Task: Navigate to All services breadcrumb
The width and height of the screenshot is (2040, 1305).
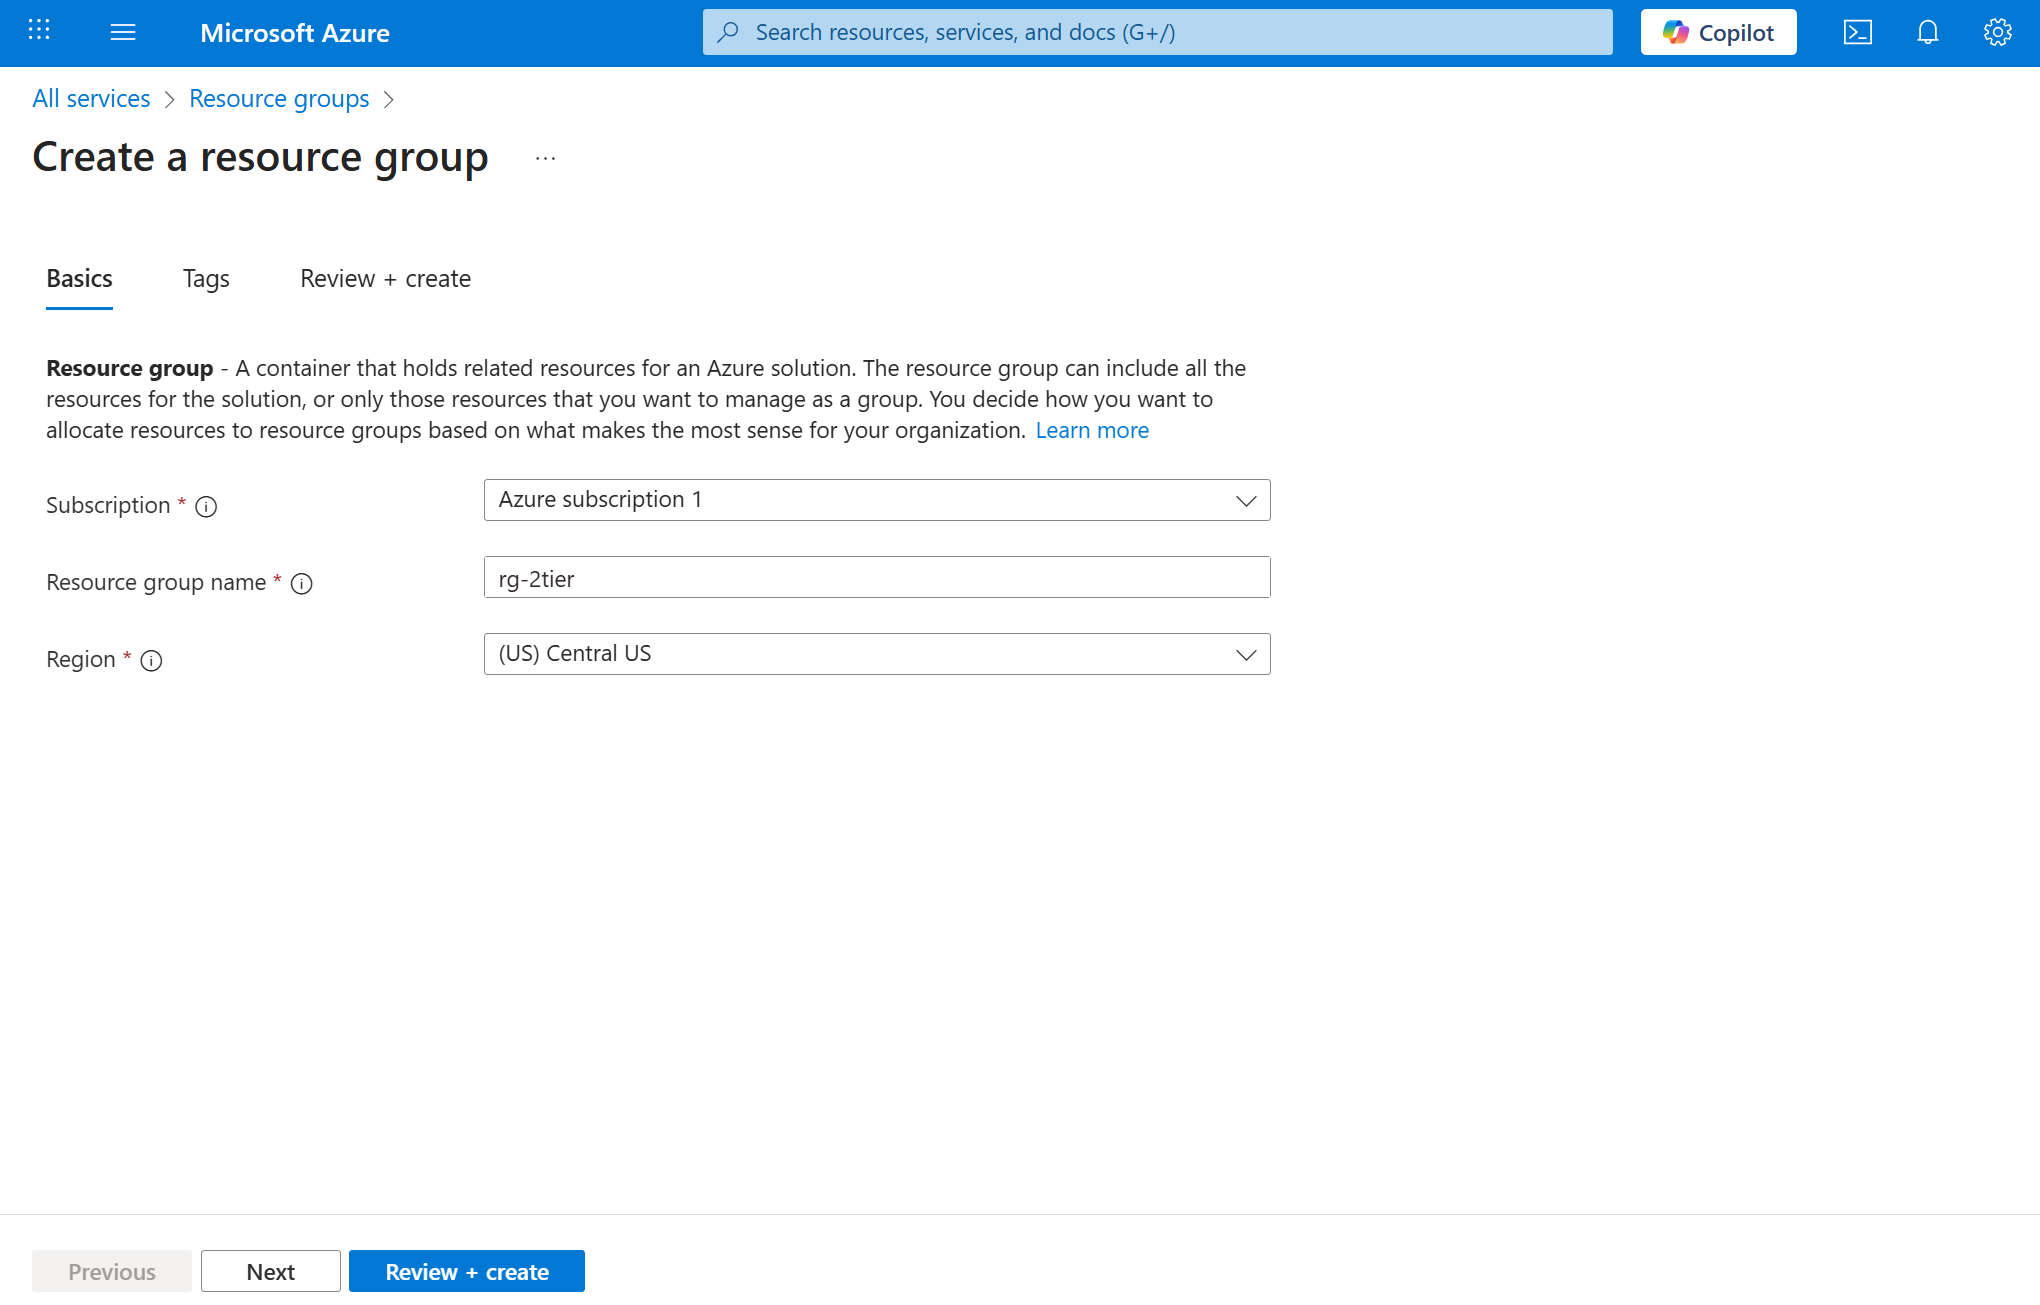Action: pos(91,98)
